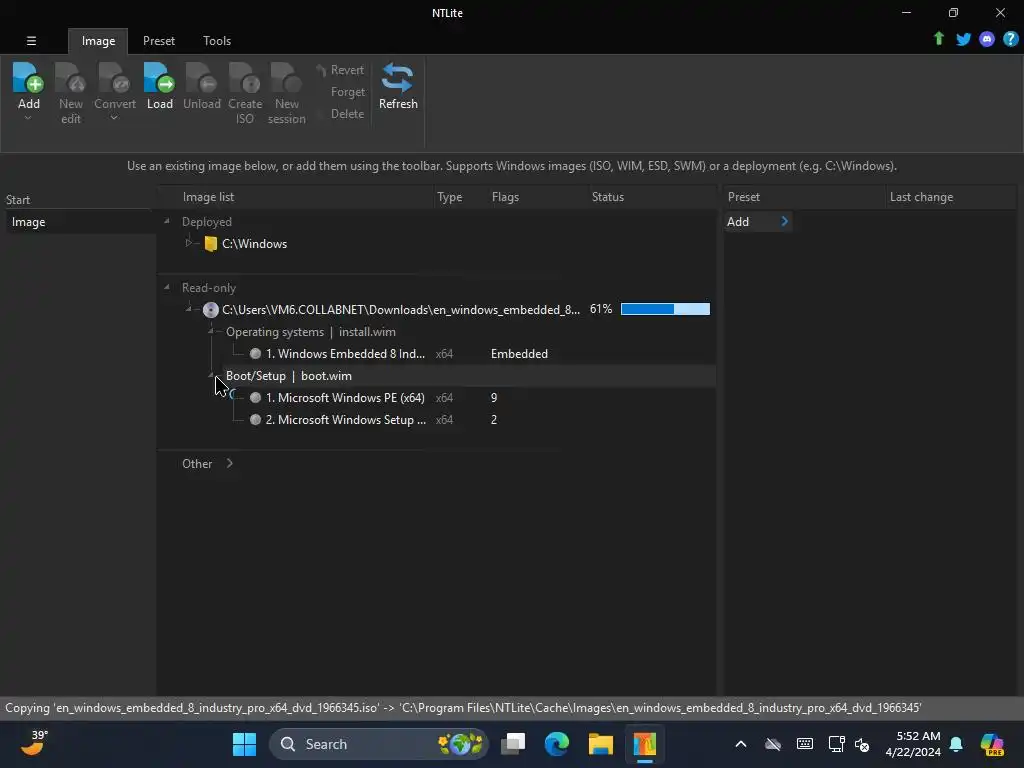Screen dimensions: 1024x768
Task: Switch to the Image tab
Action: coord(98,40)
